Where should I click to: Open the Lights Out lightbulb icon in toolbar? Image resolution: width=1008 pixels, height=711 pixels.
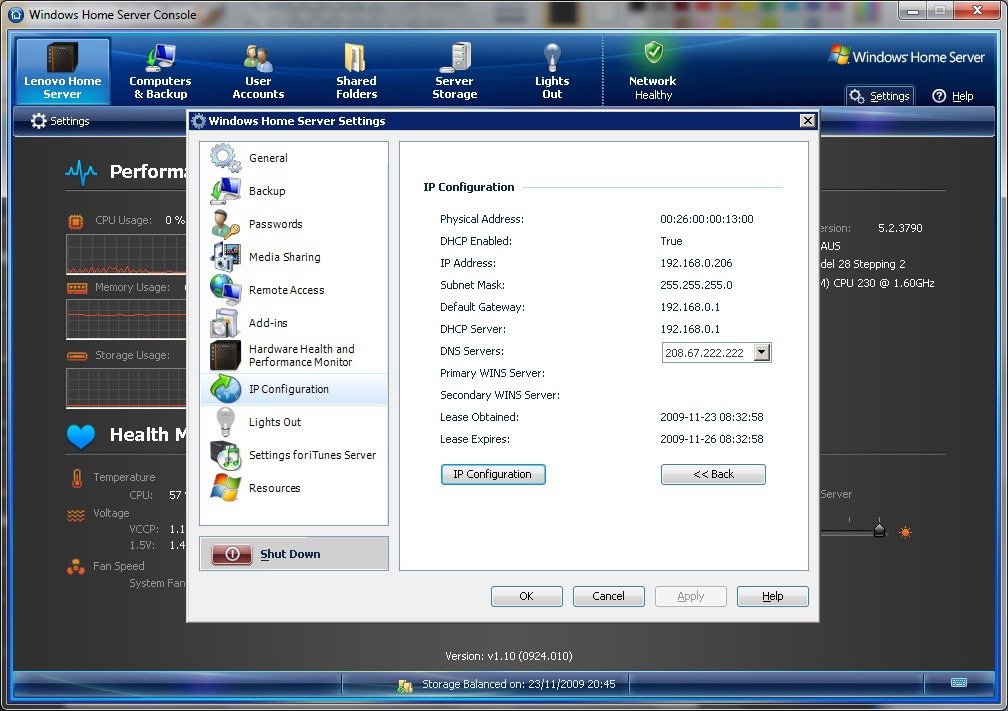point(552,57)
